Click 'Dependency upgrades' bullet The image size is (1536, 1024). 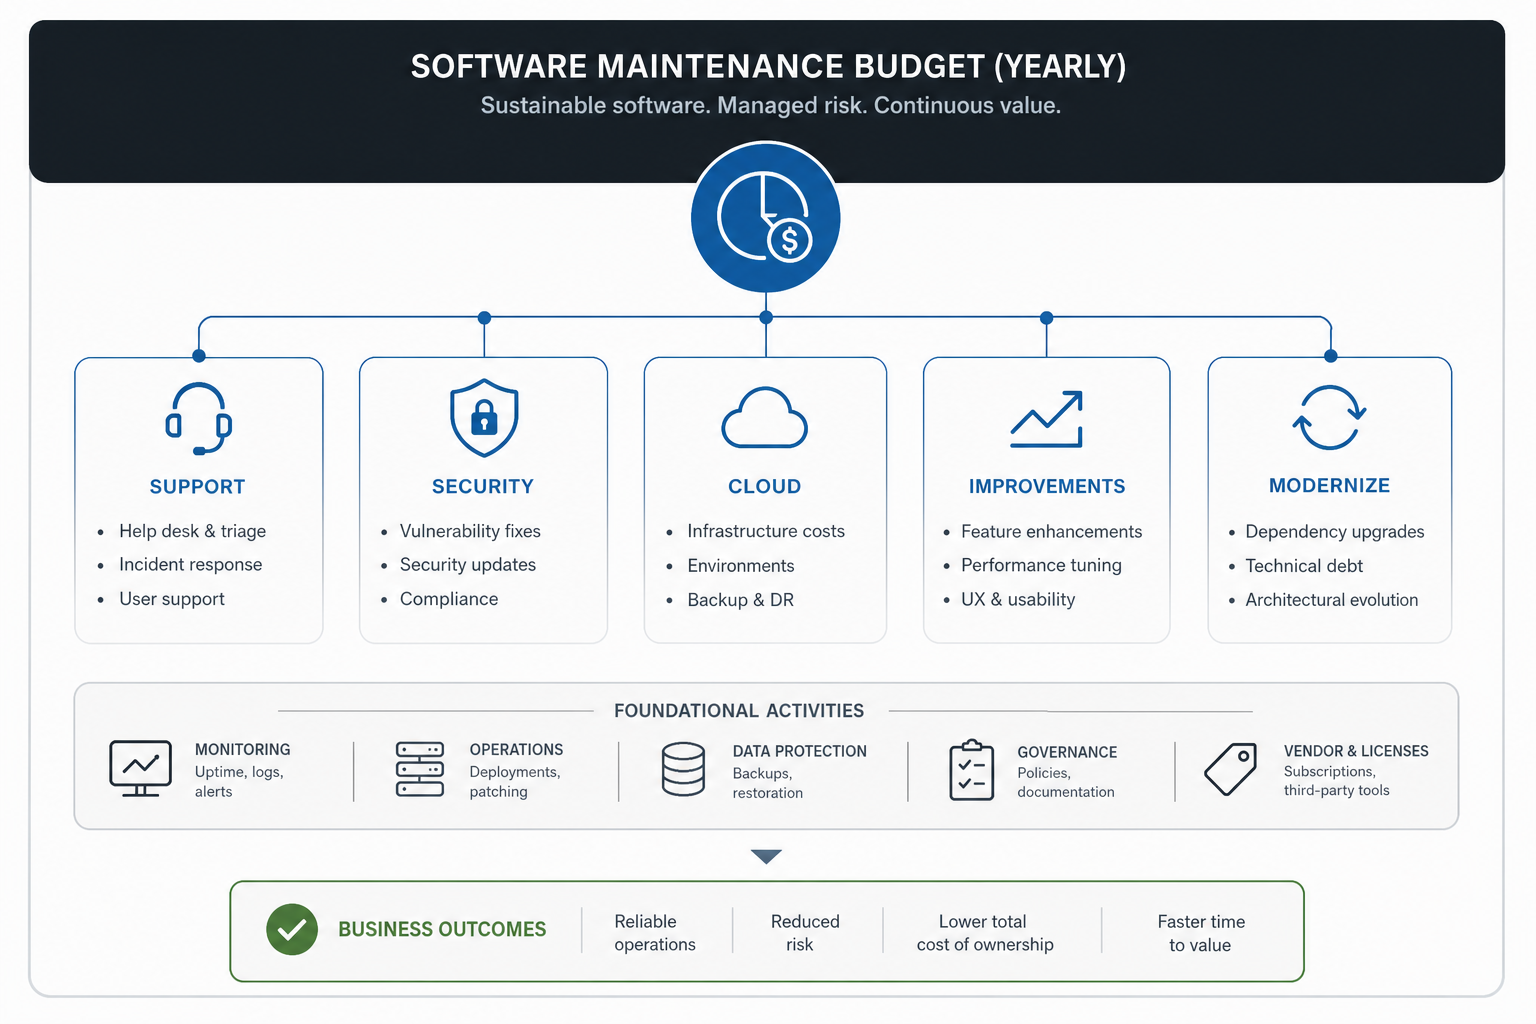point(1335,532)
